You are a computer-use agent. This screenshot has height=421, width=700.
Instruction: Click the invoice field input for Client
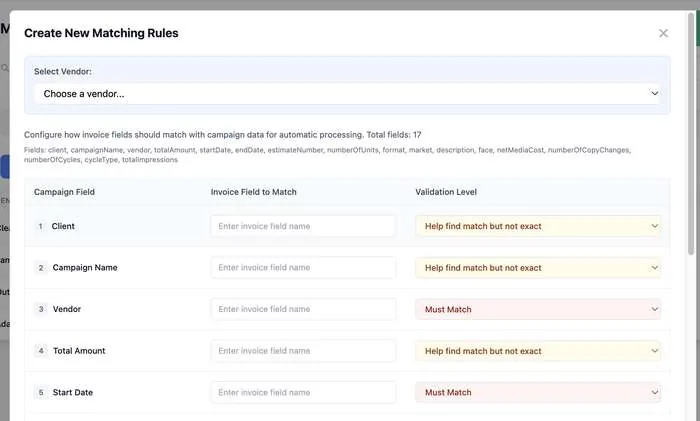pyautogui.click(x=303, y=226)
